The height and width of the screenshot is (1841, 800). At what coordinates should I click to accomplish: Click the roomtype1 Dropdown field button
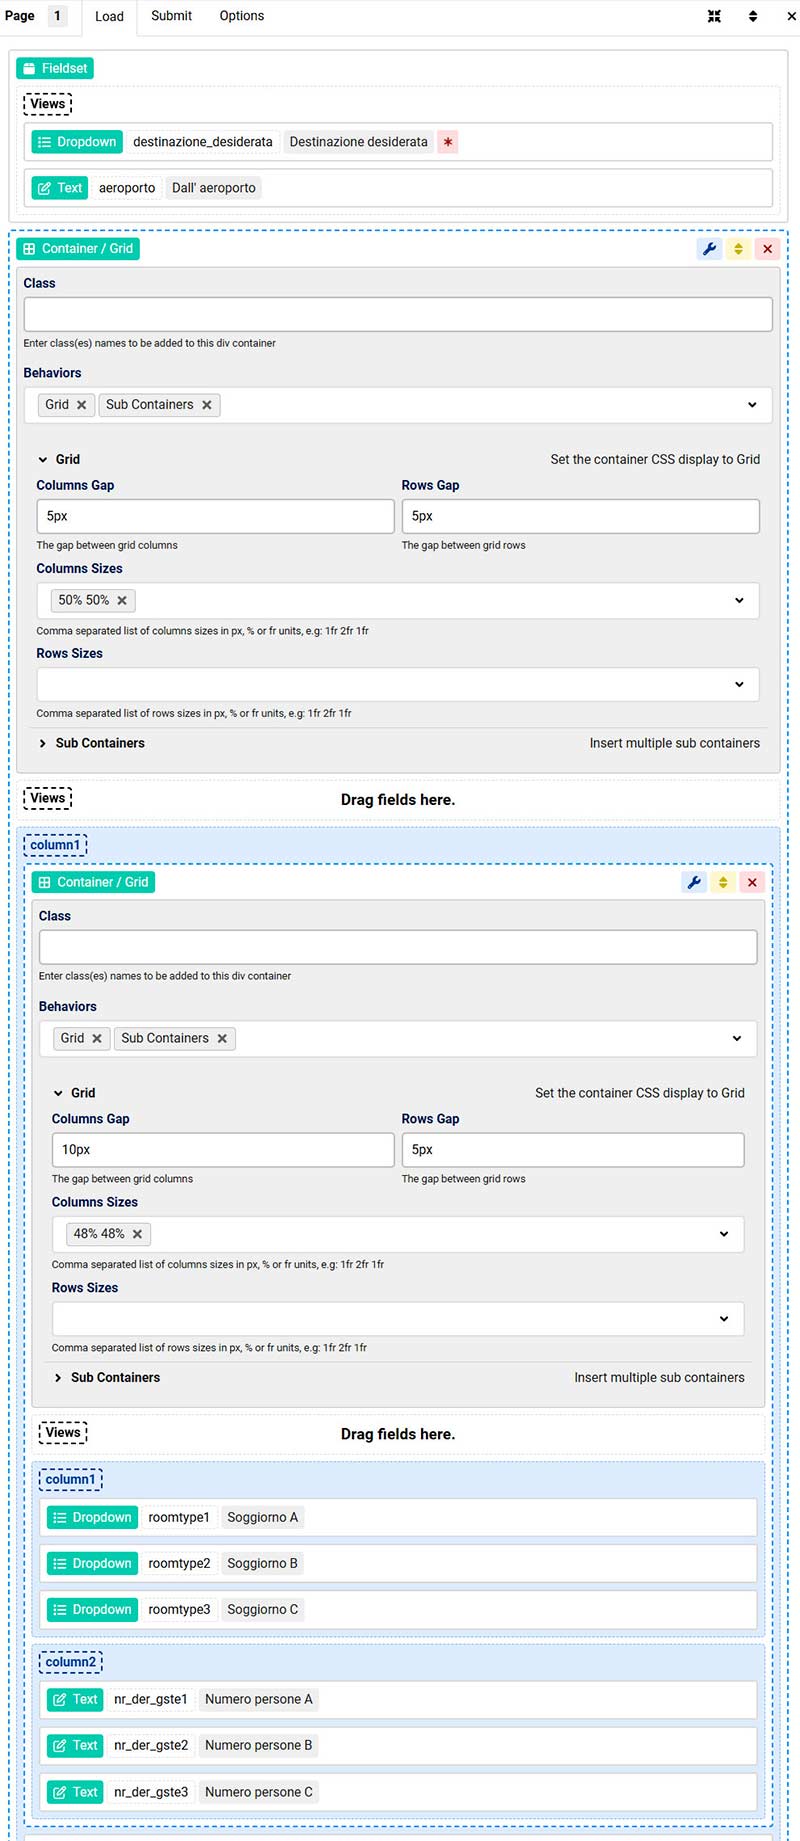[92, 1517]
